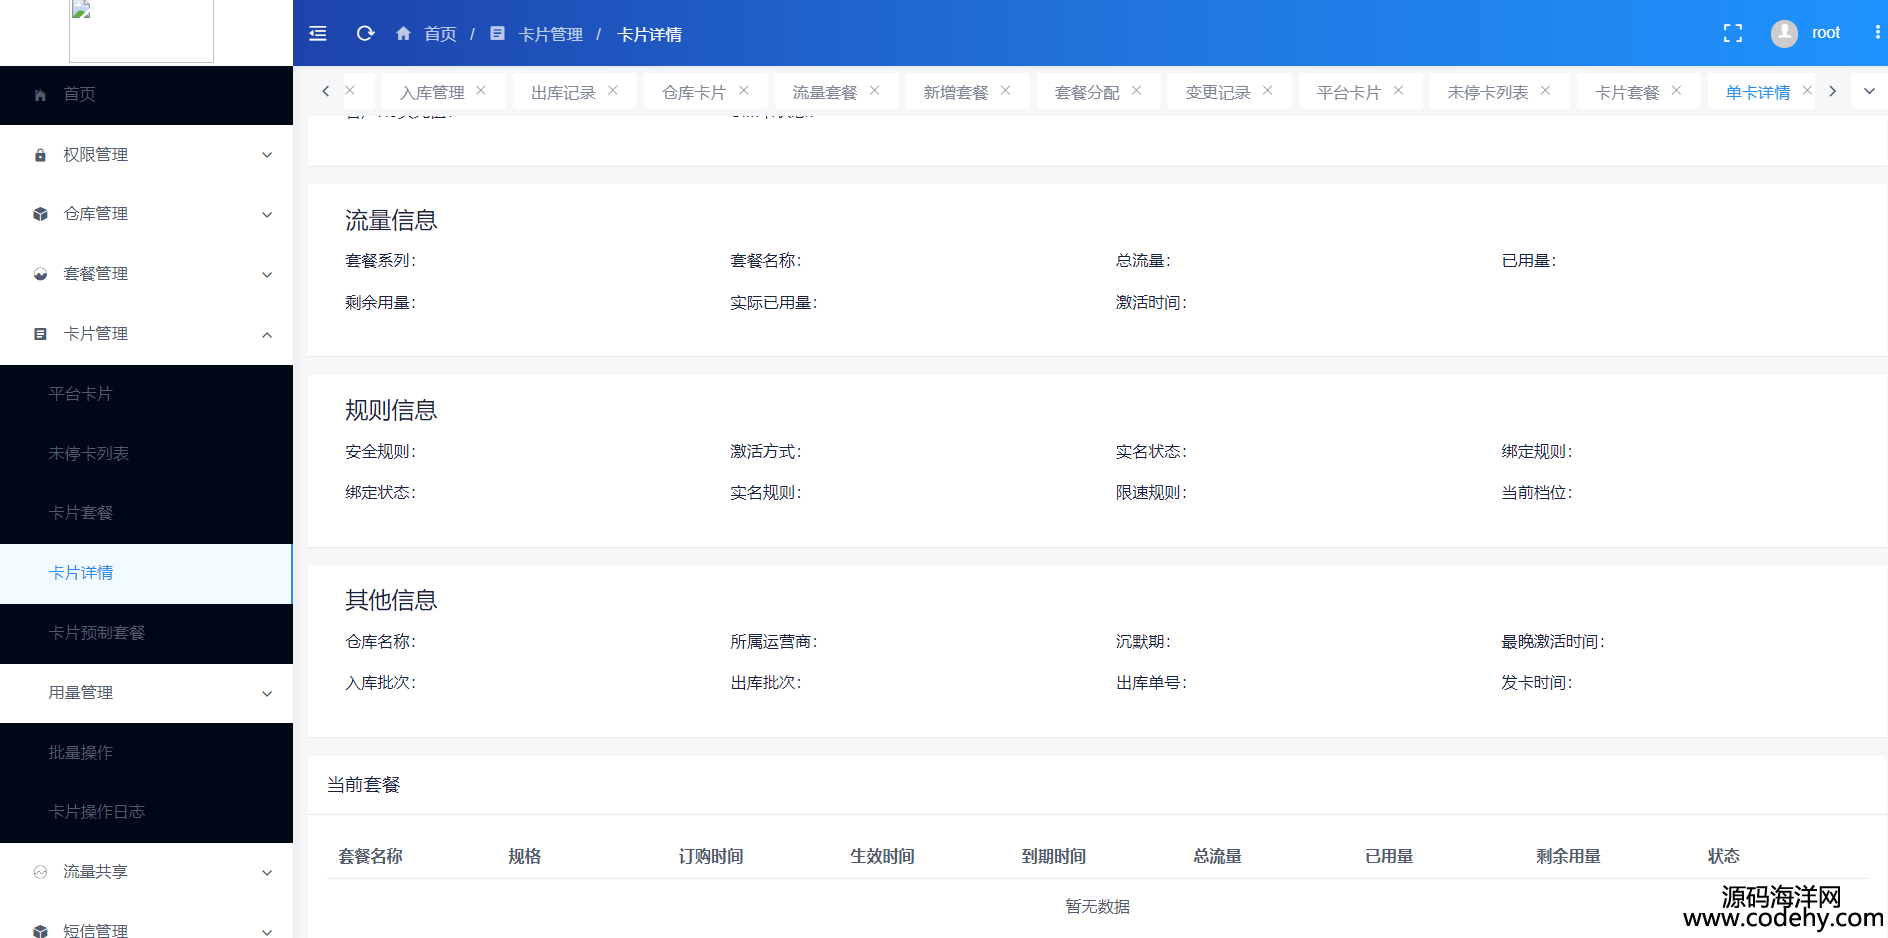Expand the 权限管理 sidebar menu
This screenshot has width=1888, height=938.
point(146,155)
